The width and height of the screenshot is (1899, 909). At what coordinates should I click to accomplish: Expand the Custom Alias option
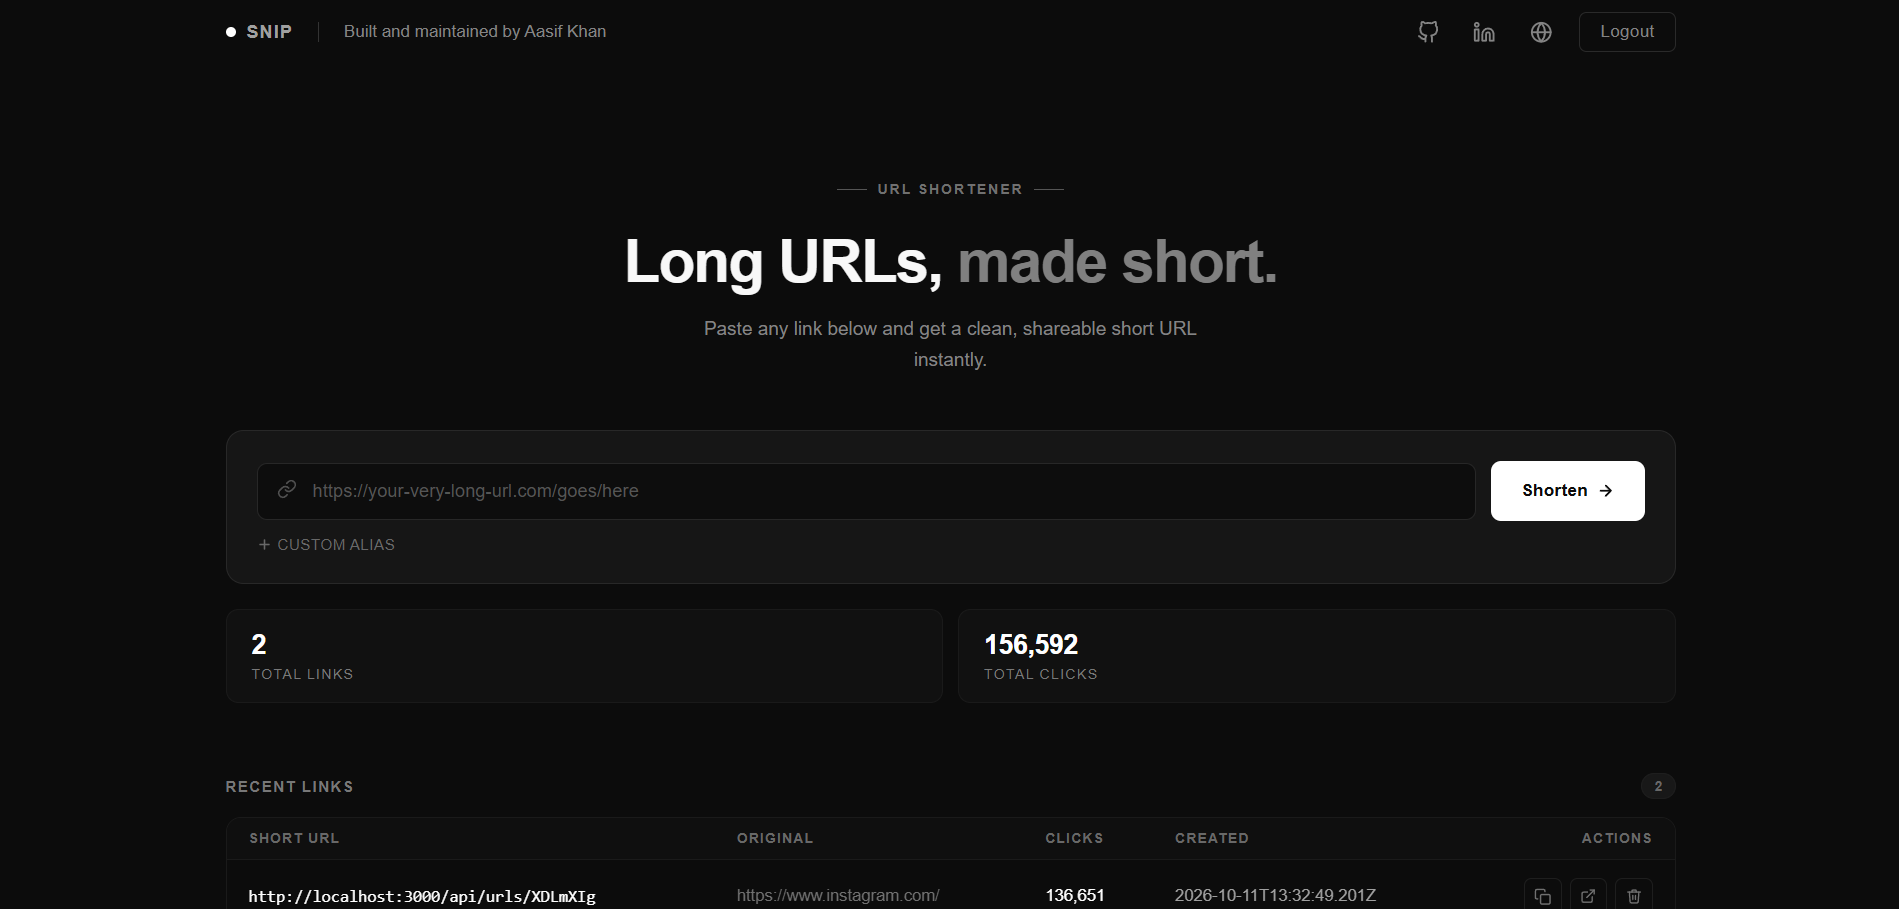327,545
